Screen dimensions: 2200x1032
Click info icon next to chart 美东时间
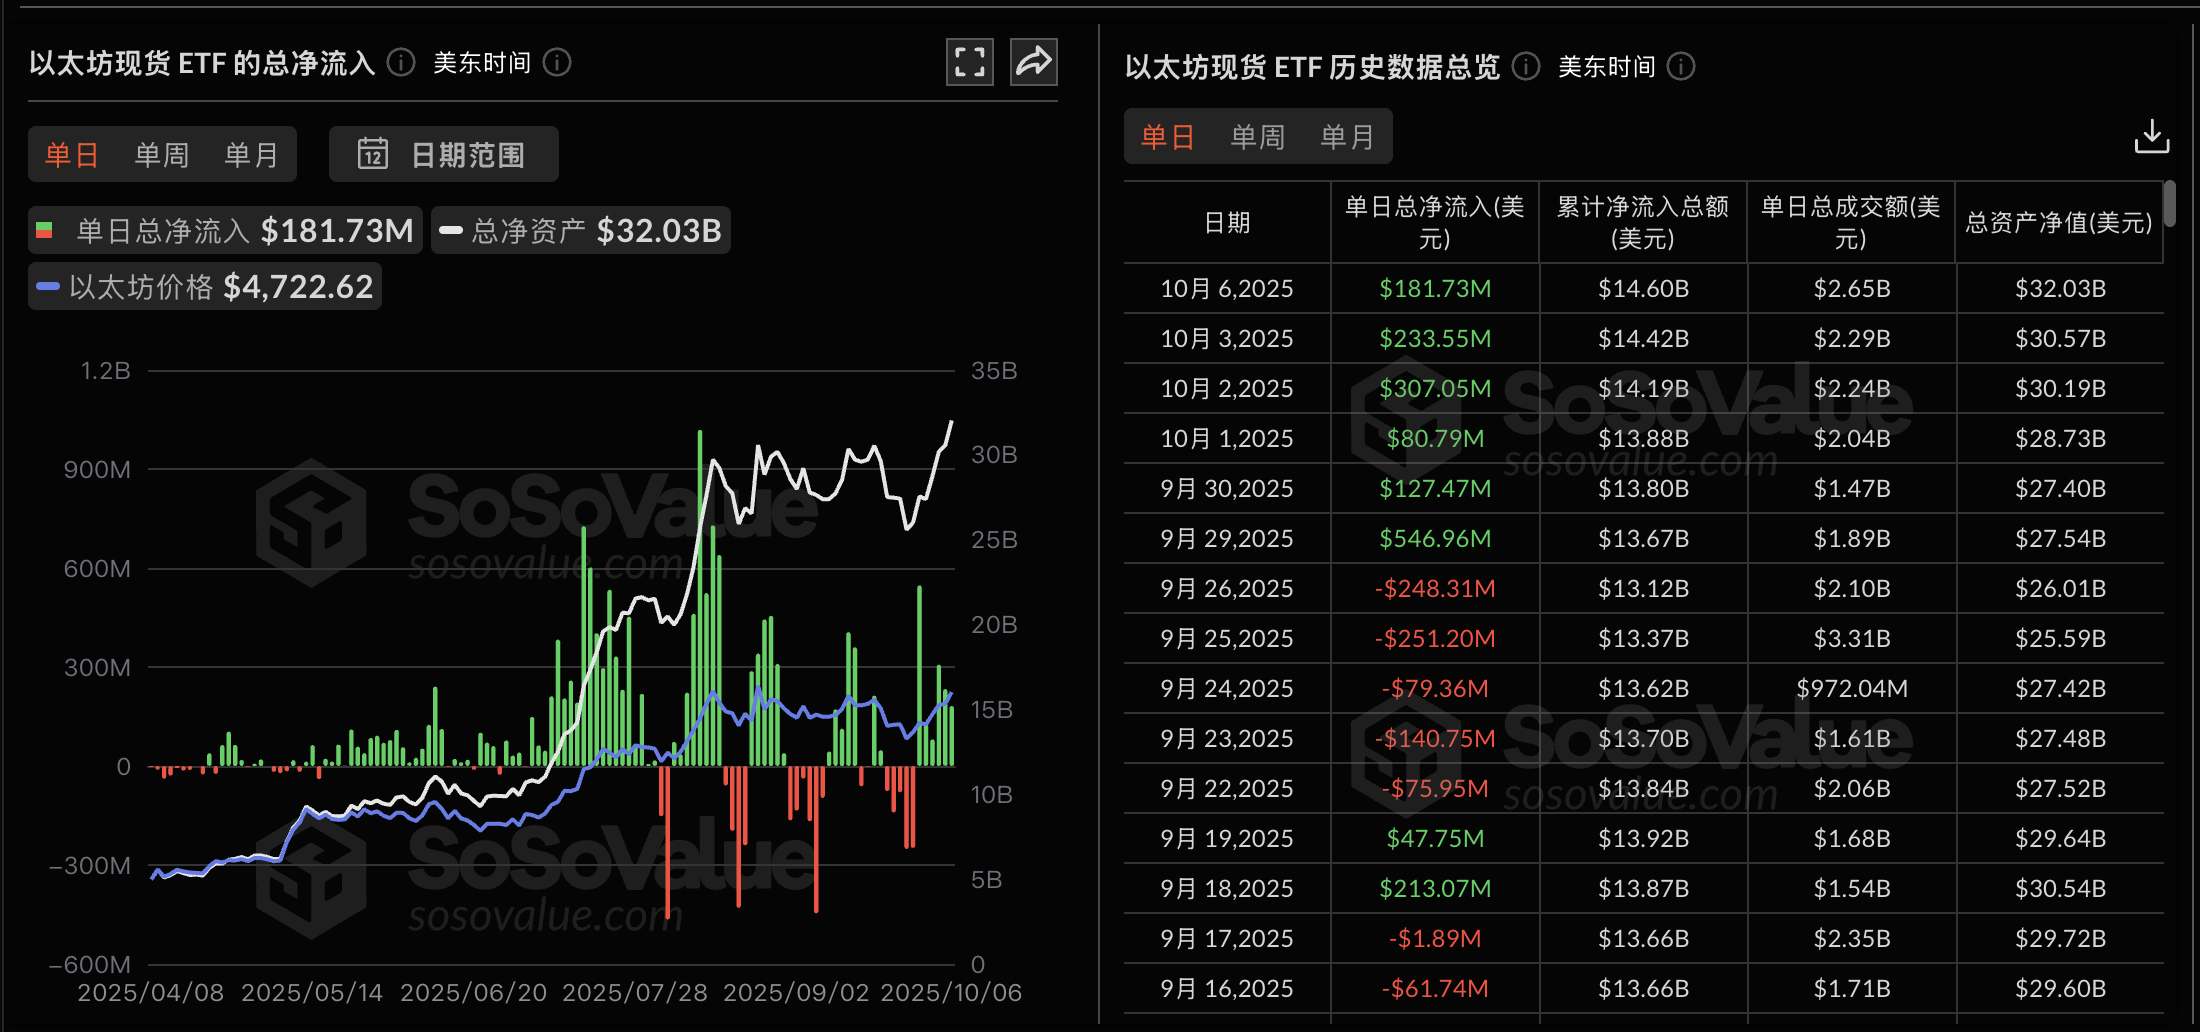[x=557, y=63]
